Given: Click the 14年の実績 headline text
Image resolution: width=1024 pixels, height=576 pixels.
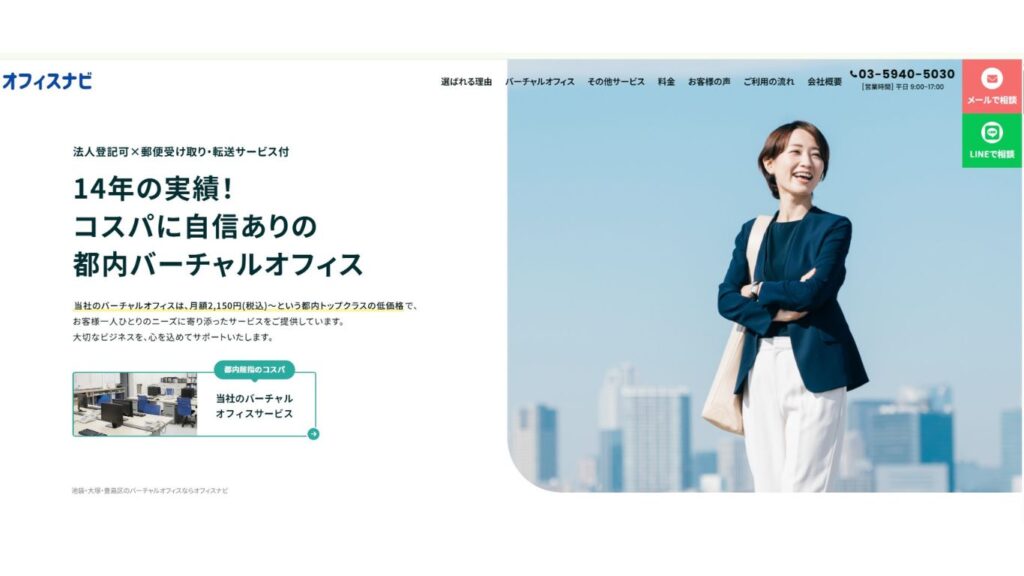Looking at the screenshot, I should pyautogui.click(x=153, y=189).
